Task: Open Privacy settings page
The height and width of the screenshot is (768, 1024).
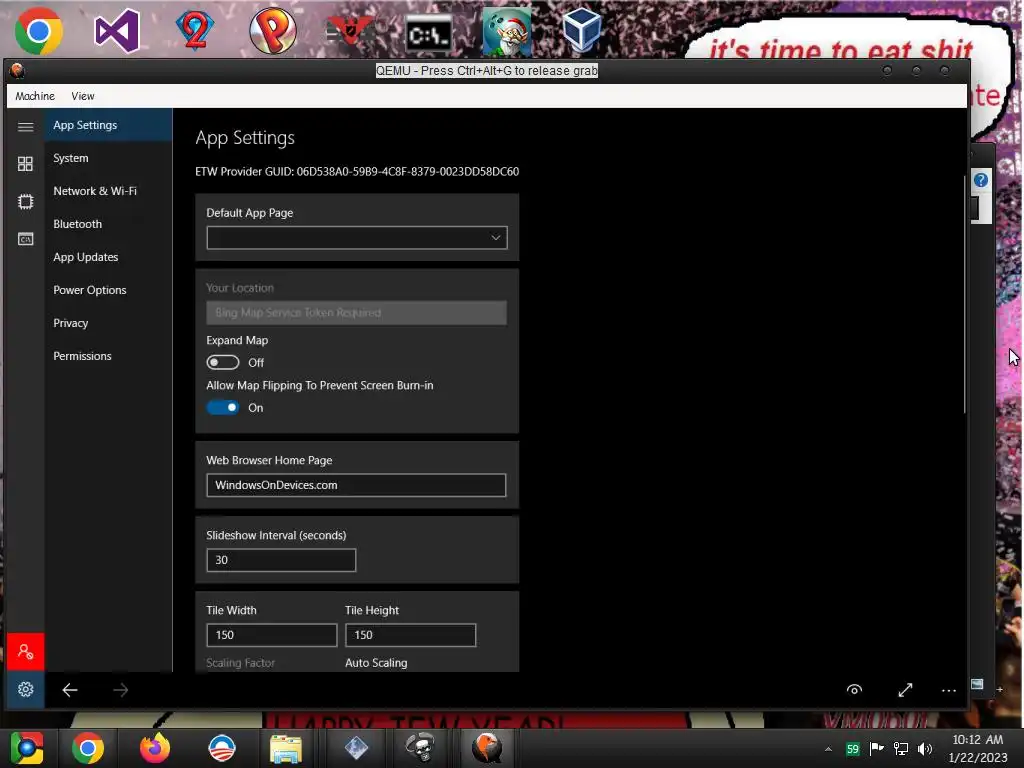Action: pyautogui.click(x=108, y=323)
